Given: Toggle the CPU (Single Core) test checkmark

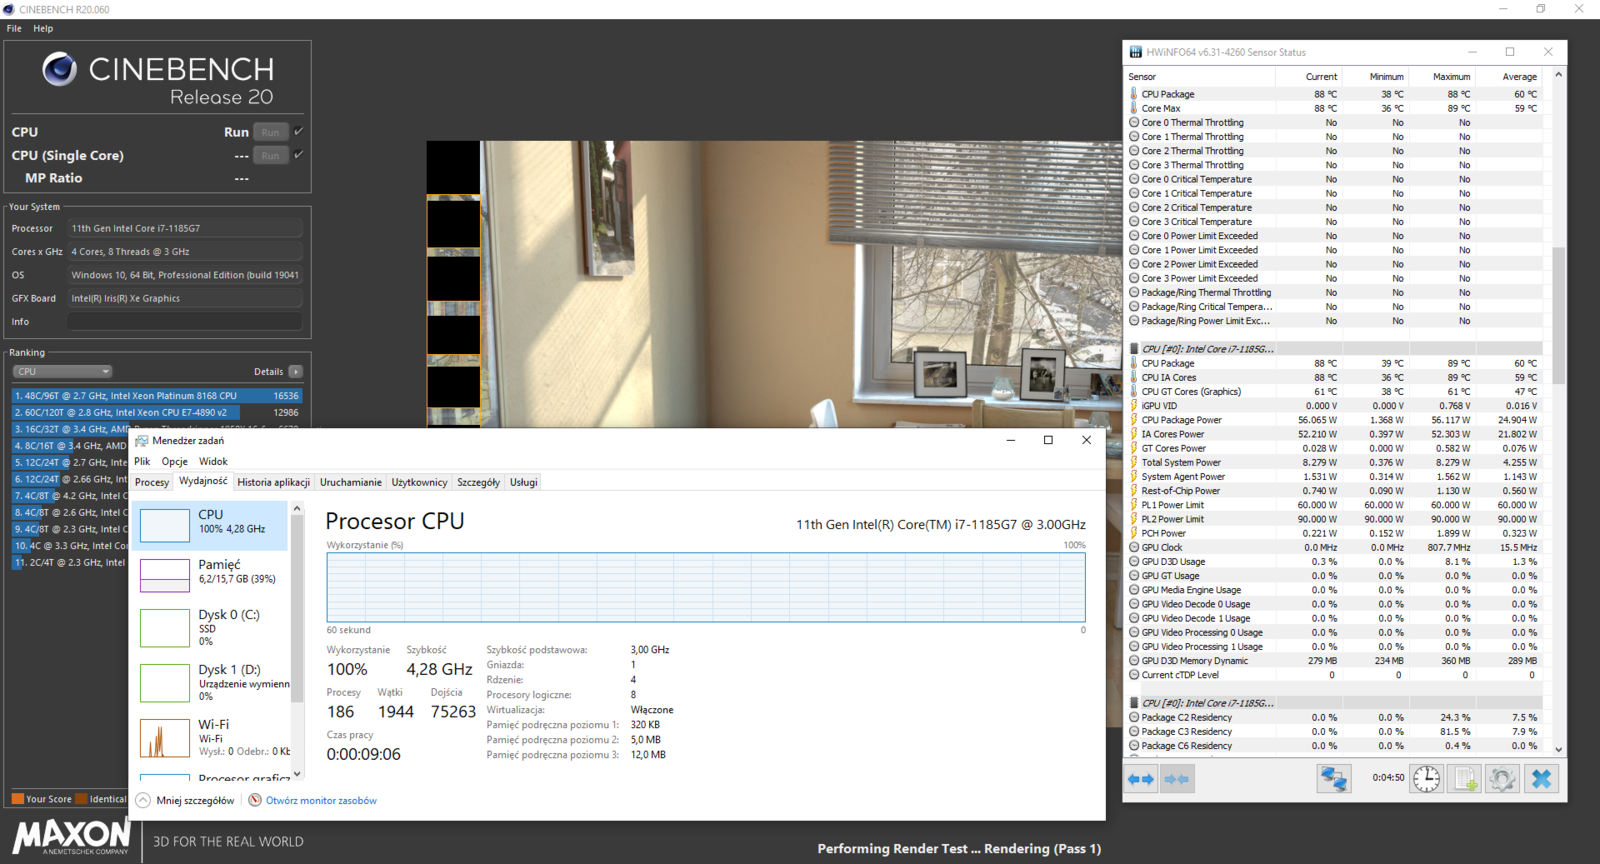Looking at the screenshot, I should [299, 155].
